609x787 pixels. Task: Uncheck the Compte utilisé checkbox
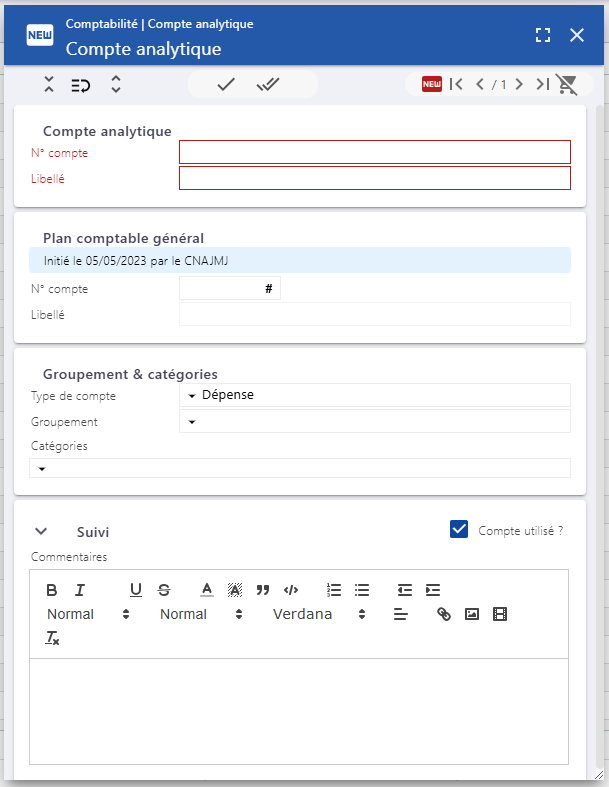(459, 530)
